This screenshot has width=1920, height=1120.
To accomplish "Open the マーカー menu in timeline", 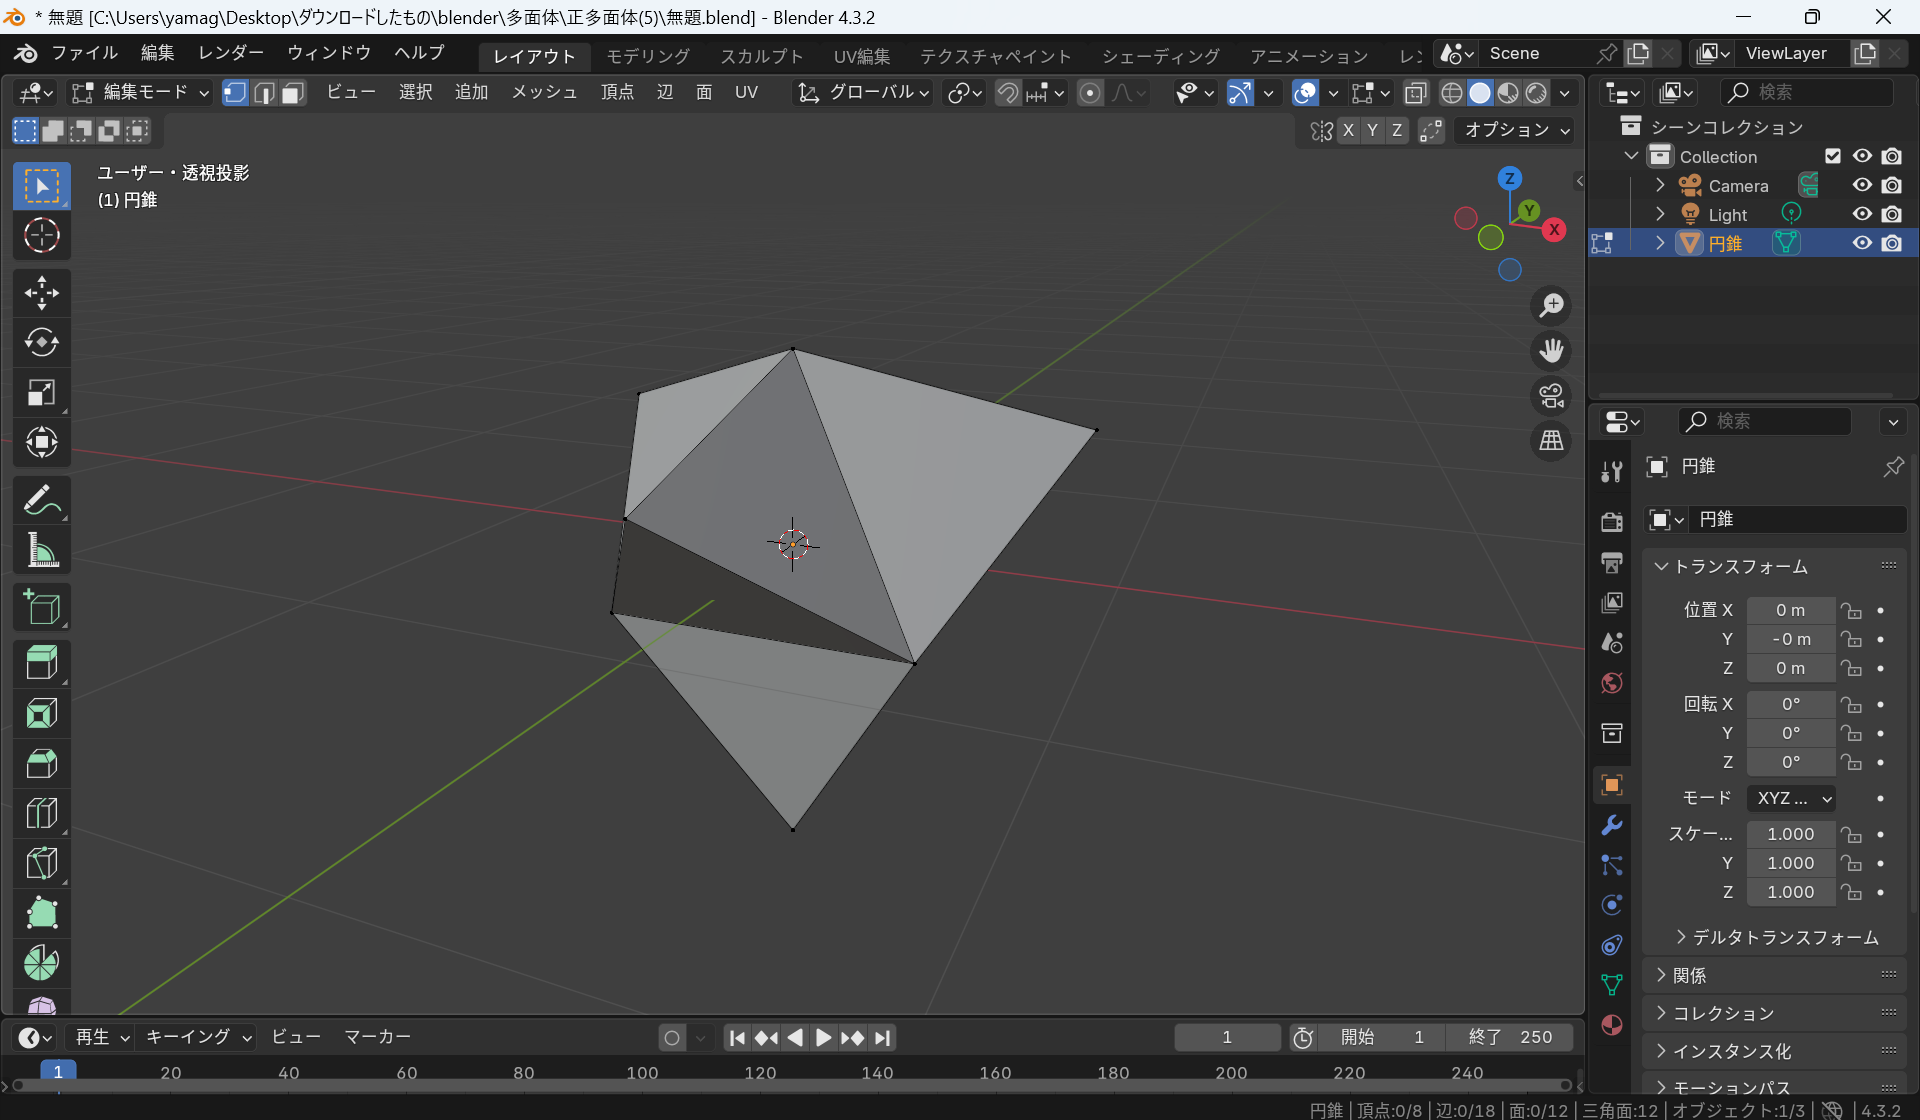I will click(378, 1038).
